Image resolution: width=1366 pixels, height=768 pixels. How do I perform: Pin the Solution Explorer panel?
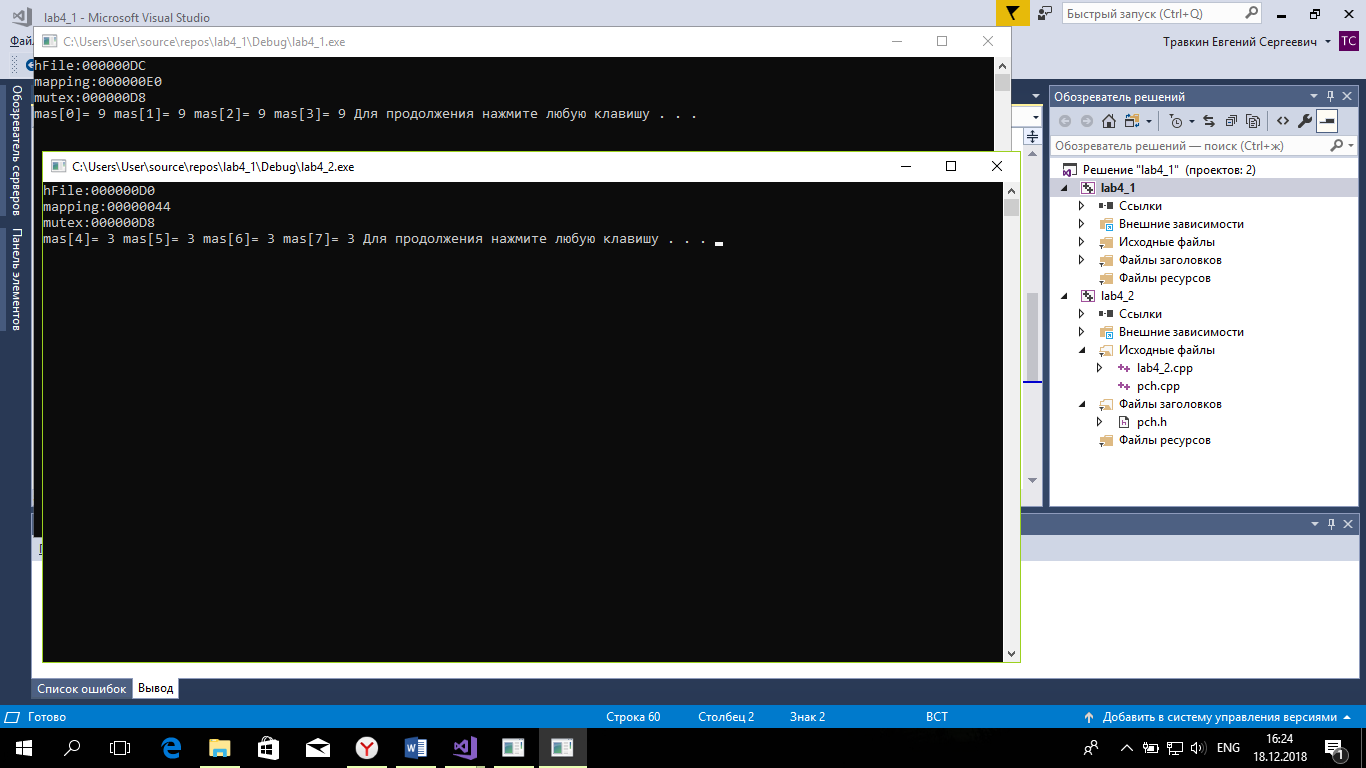click(1330, 97)
